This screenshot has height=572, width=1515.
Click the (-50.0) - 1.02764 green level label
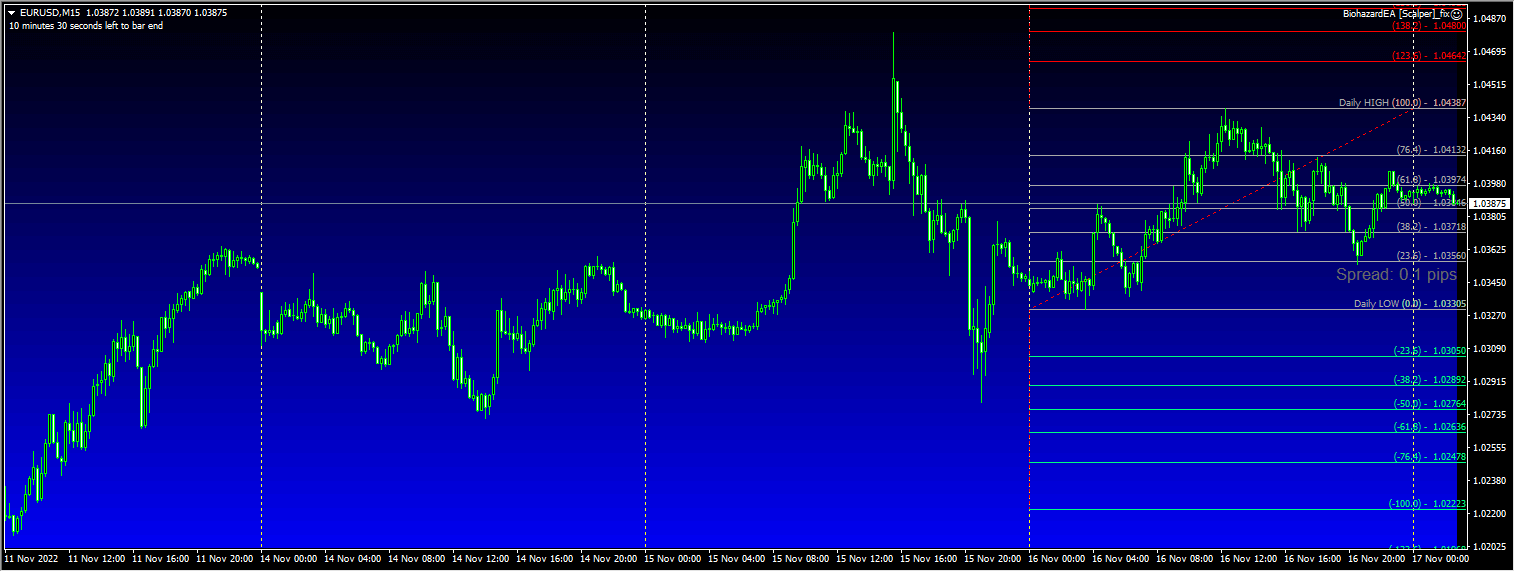(x=1429, y=404)
